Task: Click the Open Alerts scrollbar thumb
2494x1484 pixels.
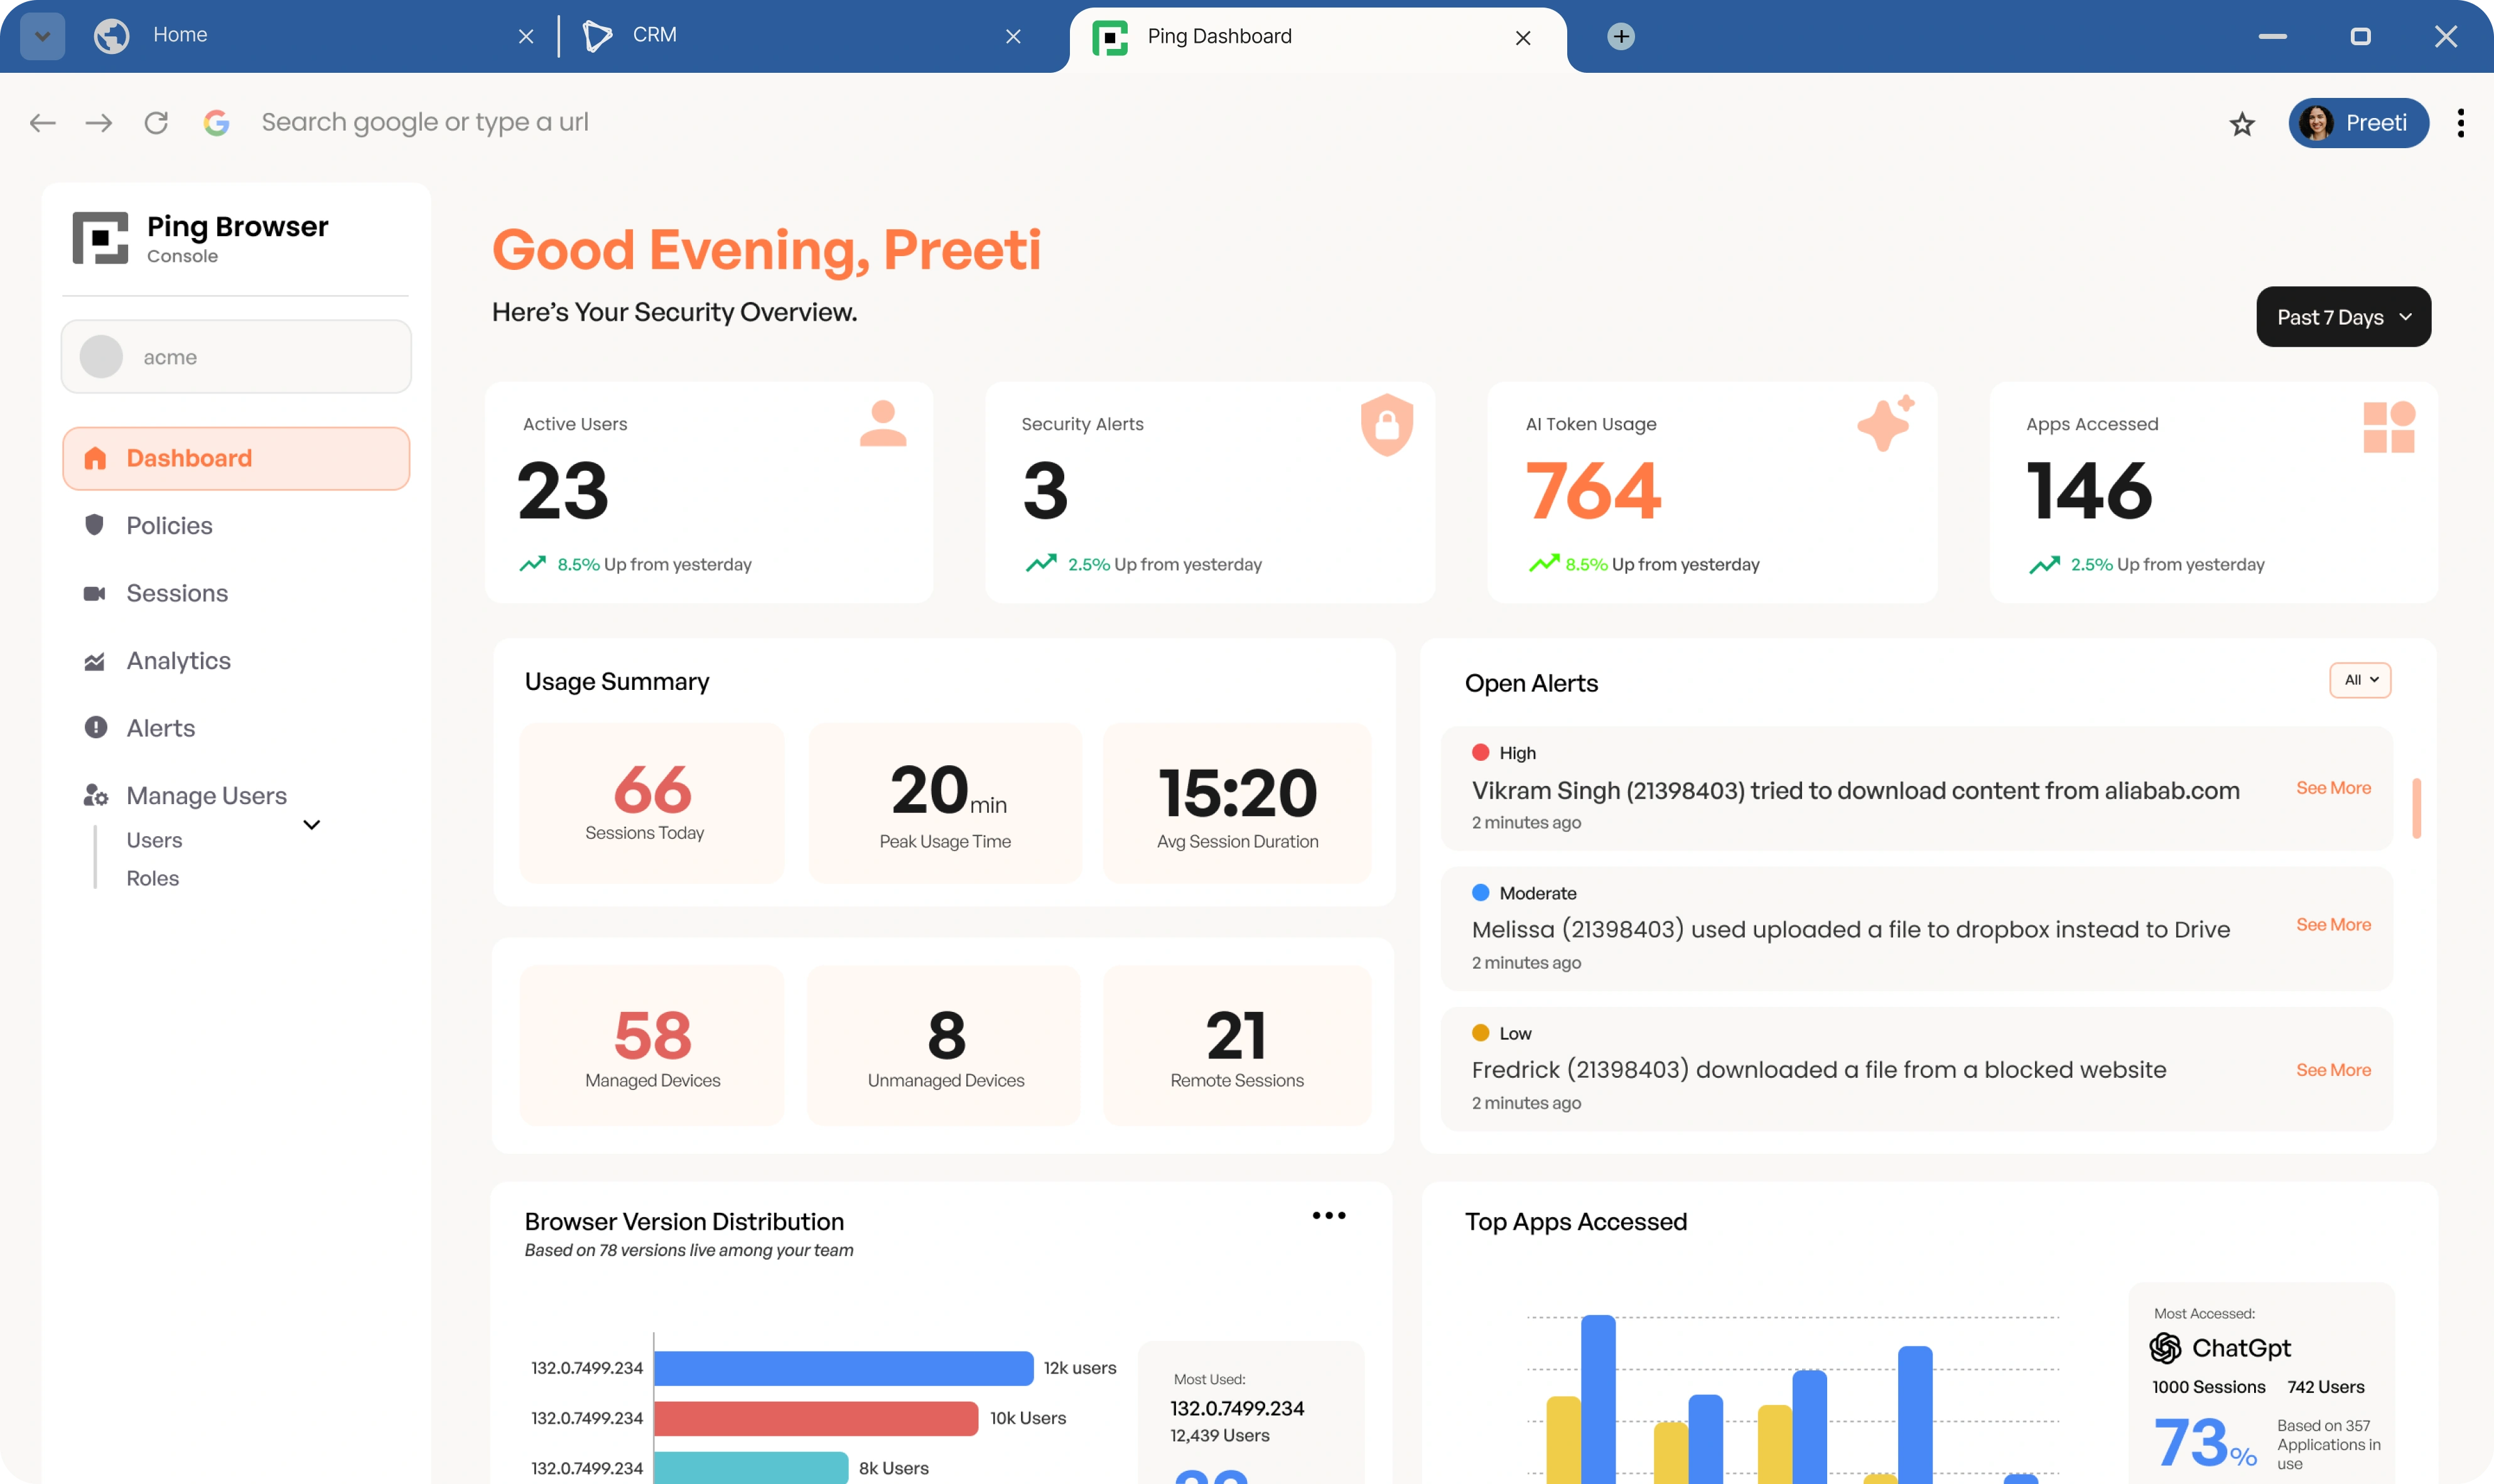Action: point(2416,808)
